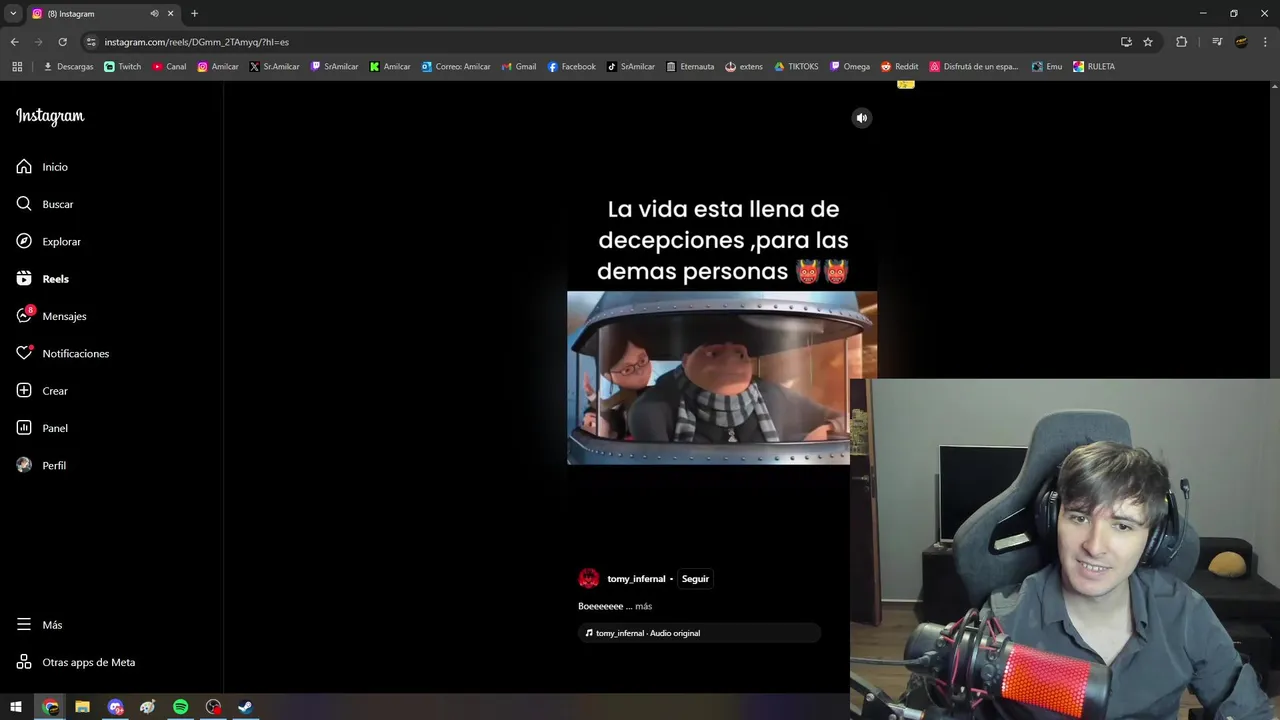1280x720 pixels.
Task: Mute the reel audio speaker button
Action: tap(862, 118)
